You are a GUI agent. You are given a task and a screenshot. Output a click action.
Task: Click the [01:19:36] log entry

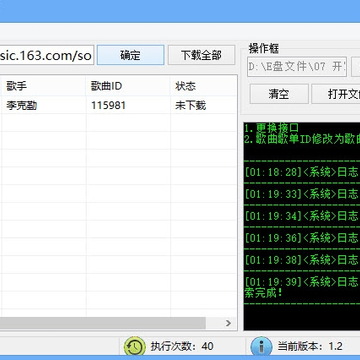click(302, 238)
